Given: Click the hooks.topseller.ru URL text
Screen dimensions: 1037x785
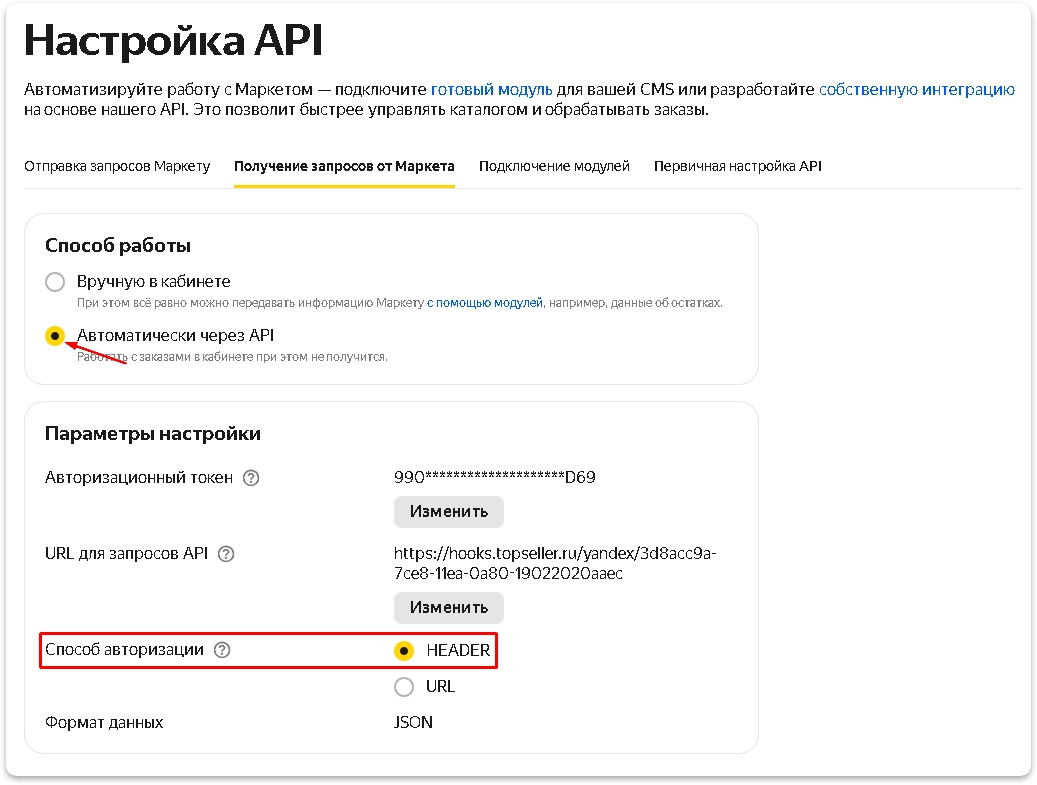Looking at the screenshot, I should (x=555, y=563).
